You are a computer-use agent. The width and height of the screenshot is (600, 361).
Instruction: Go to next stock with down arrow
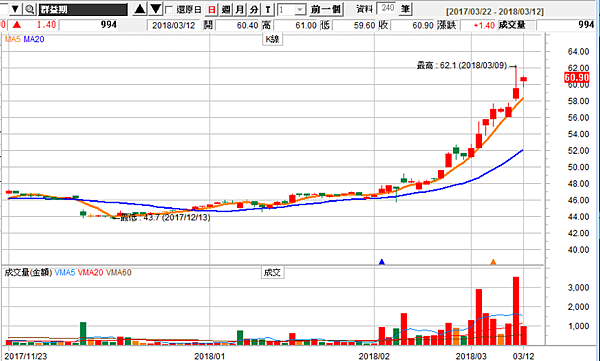click(x=155, y=9)
